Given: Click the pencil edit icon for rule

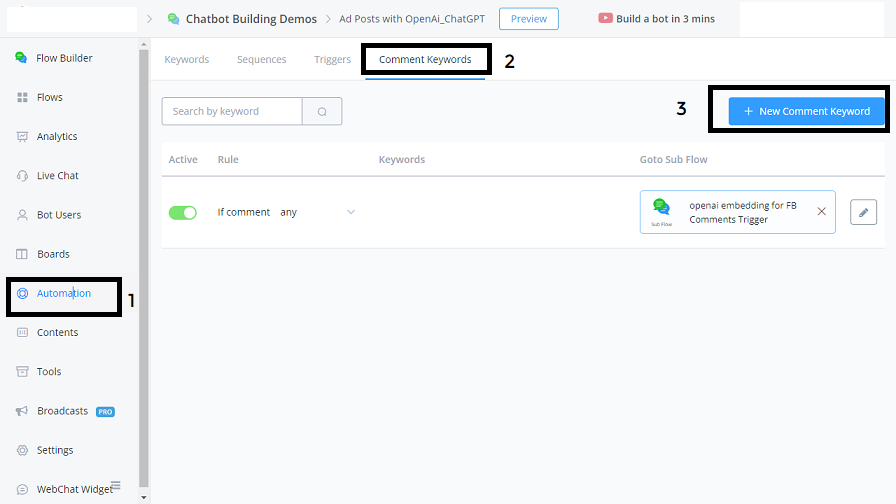Looking at the screenshot, I should [863, 212].
